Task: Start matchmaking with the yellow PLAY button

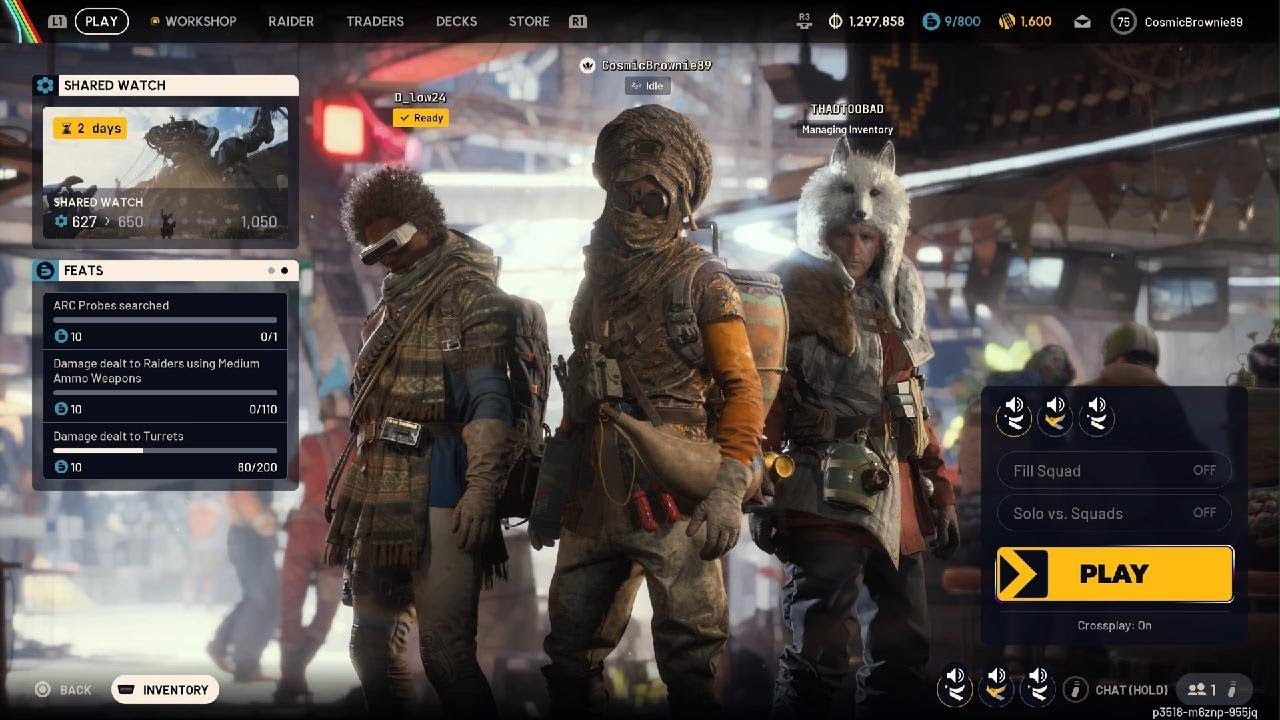Action: click(x=1115, y=574)
